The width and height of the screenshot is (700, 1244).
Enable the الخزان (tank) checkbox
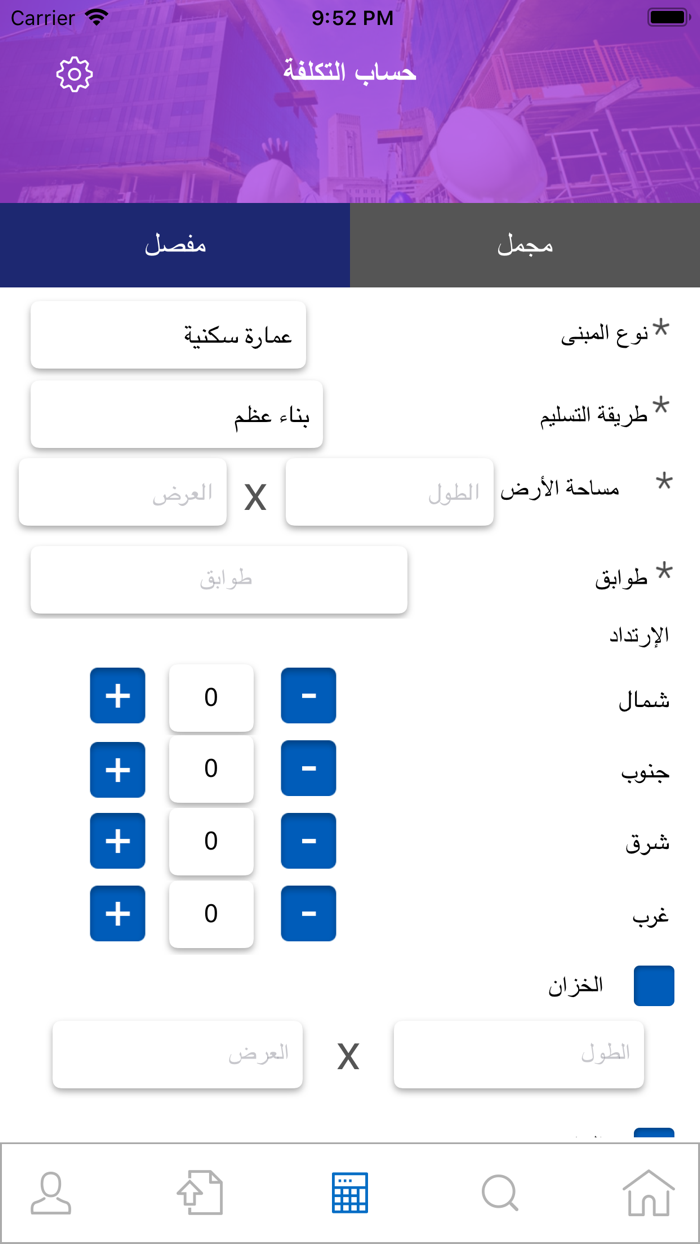click(655, 986)
